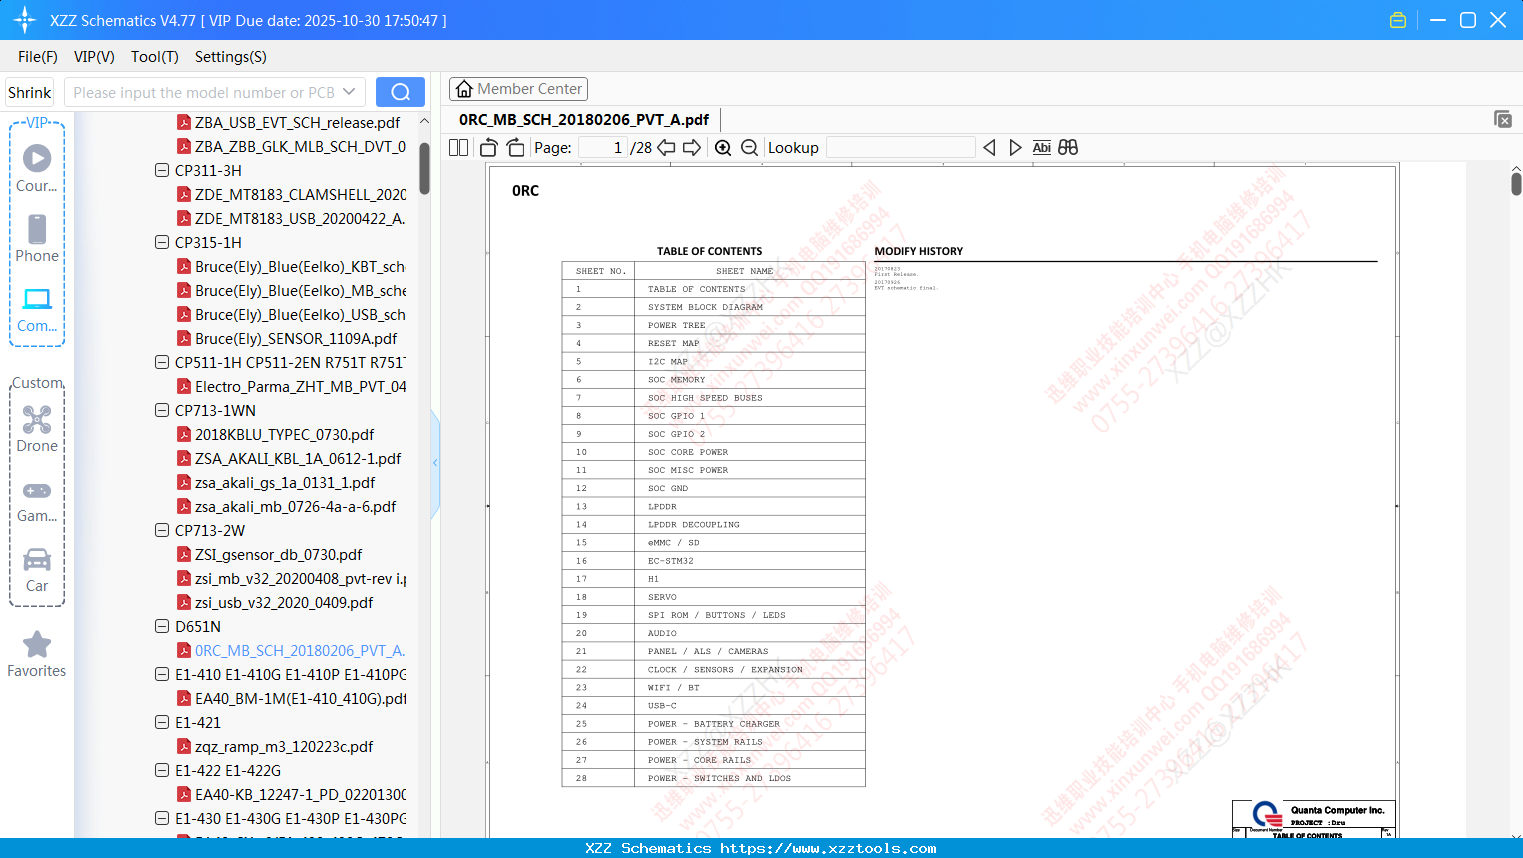1523x858 pixels.
Task: Open the Tool(T) menu
Action: pos(155,57)
